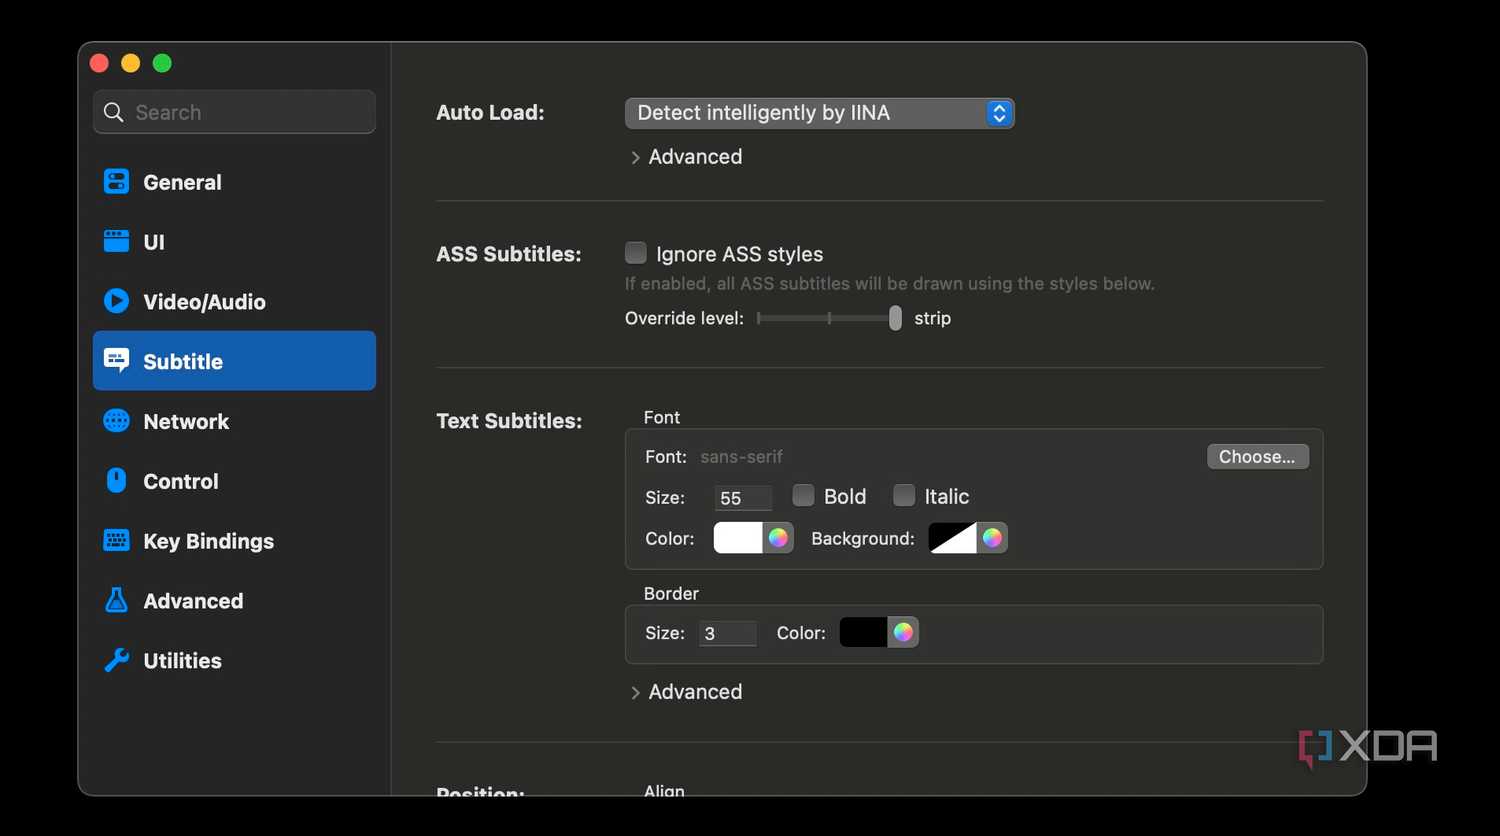Click the sans-serif font name text
This screenshot has width=1500, height=836.
click(x=741, y=456)
